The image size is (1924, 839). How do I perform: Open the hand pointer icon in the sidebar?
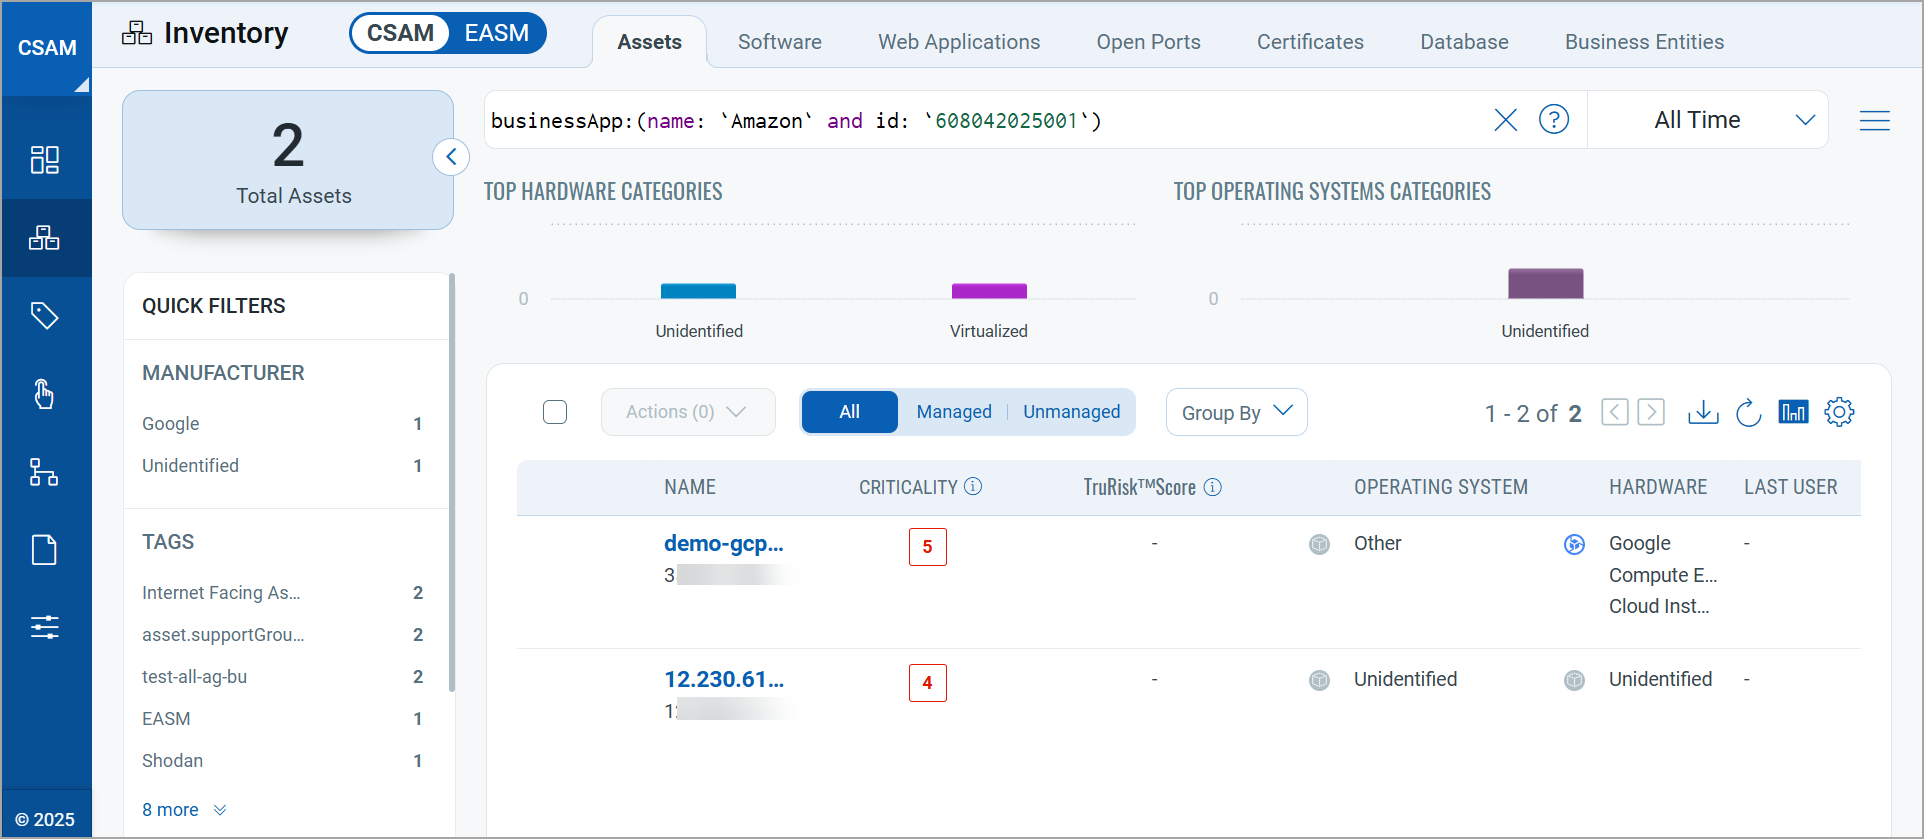point(45,394)
